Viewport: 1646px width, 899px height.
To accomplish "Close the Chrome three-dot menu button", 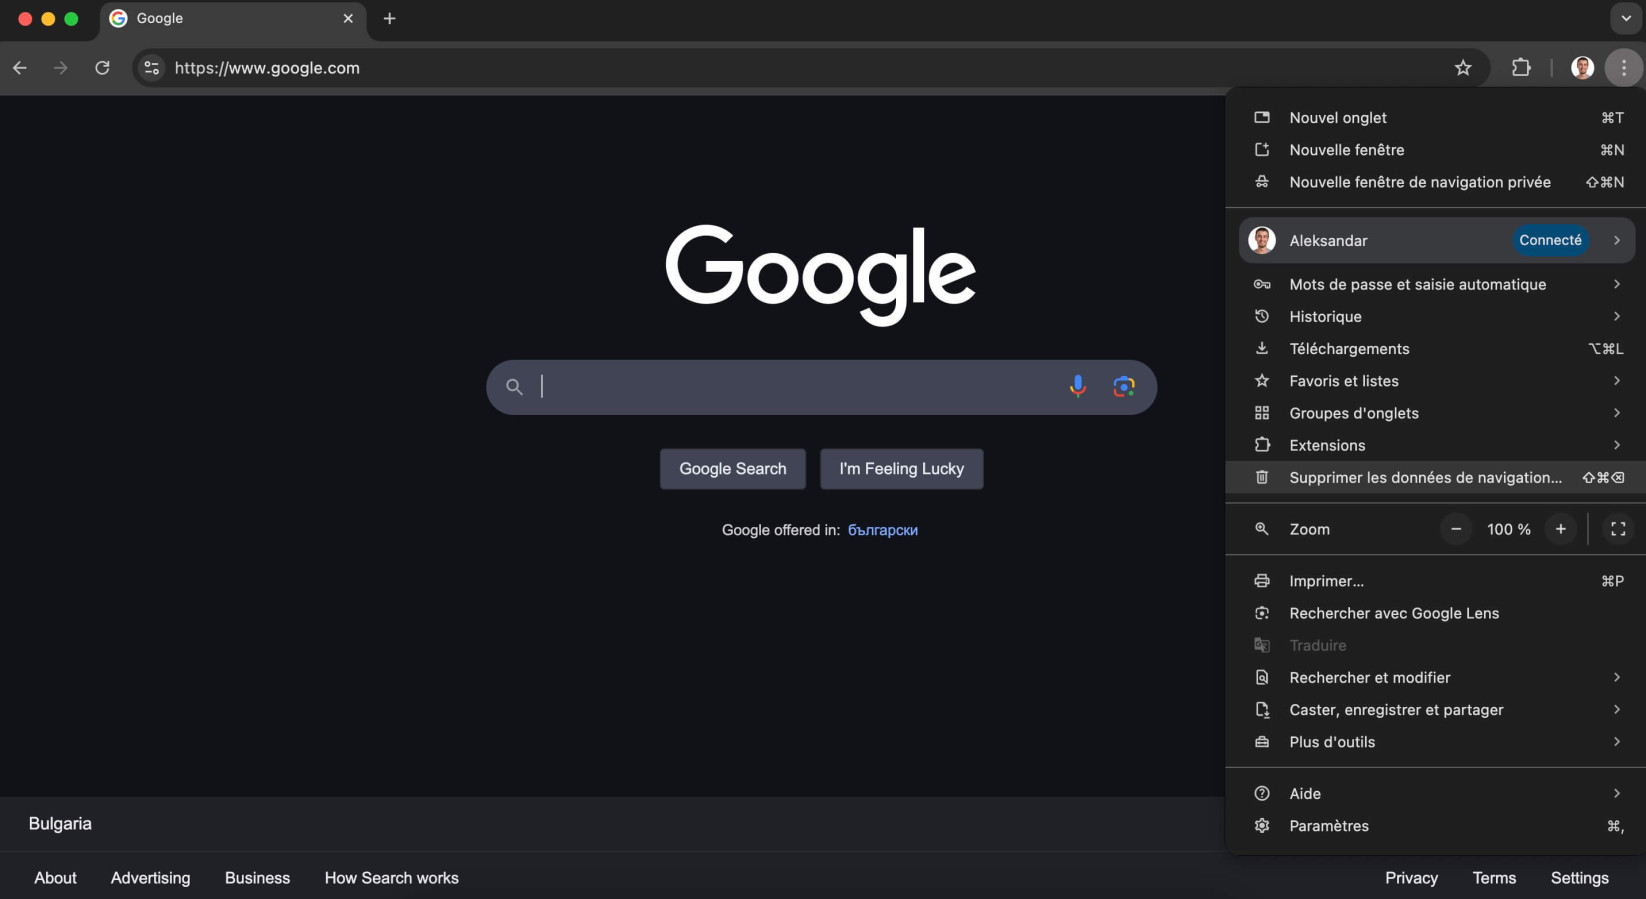I will pos(1624,68).
